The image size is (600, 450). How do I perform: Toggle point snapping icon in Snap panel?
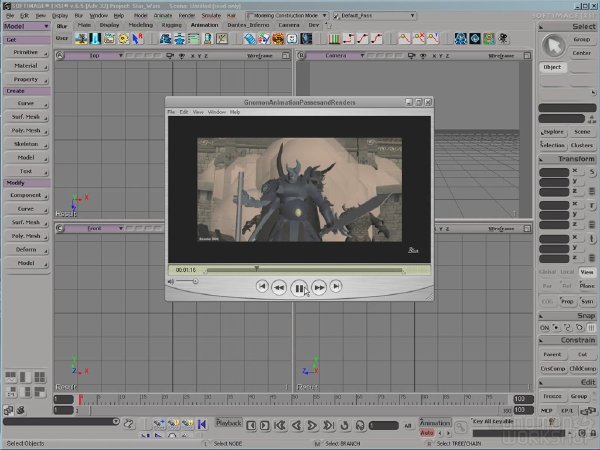click(556, 328)
